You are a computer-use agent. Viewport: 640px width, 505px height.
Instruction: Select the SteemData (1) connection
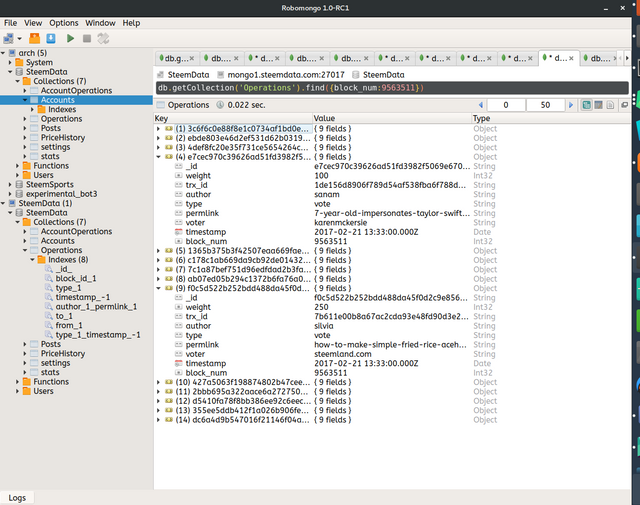[x=45, y=203]
